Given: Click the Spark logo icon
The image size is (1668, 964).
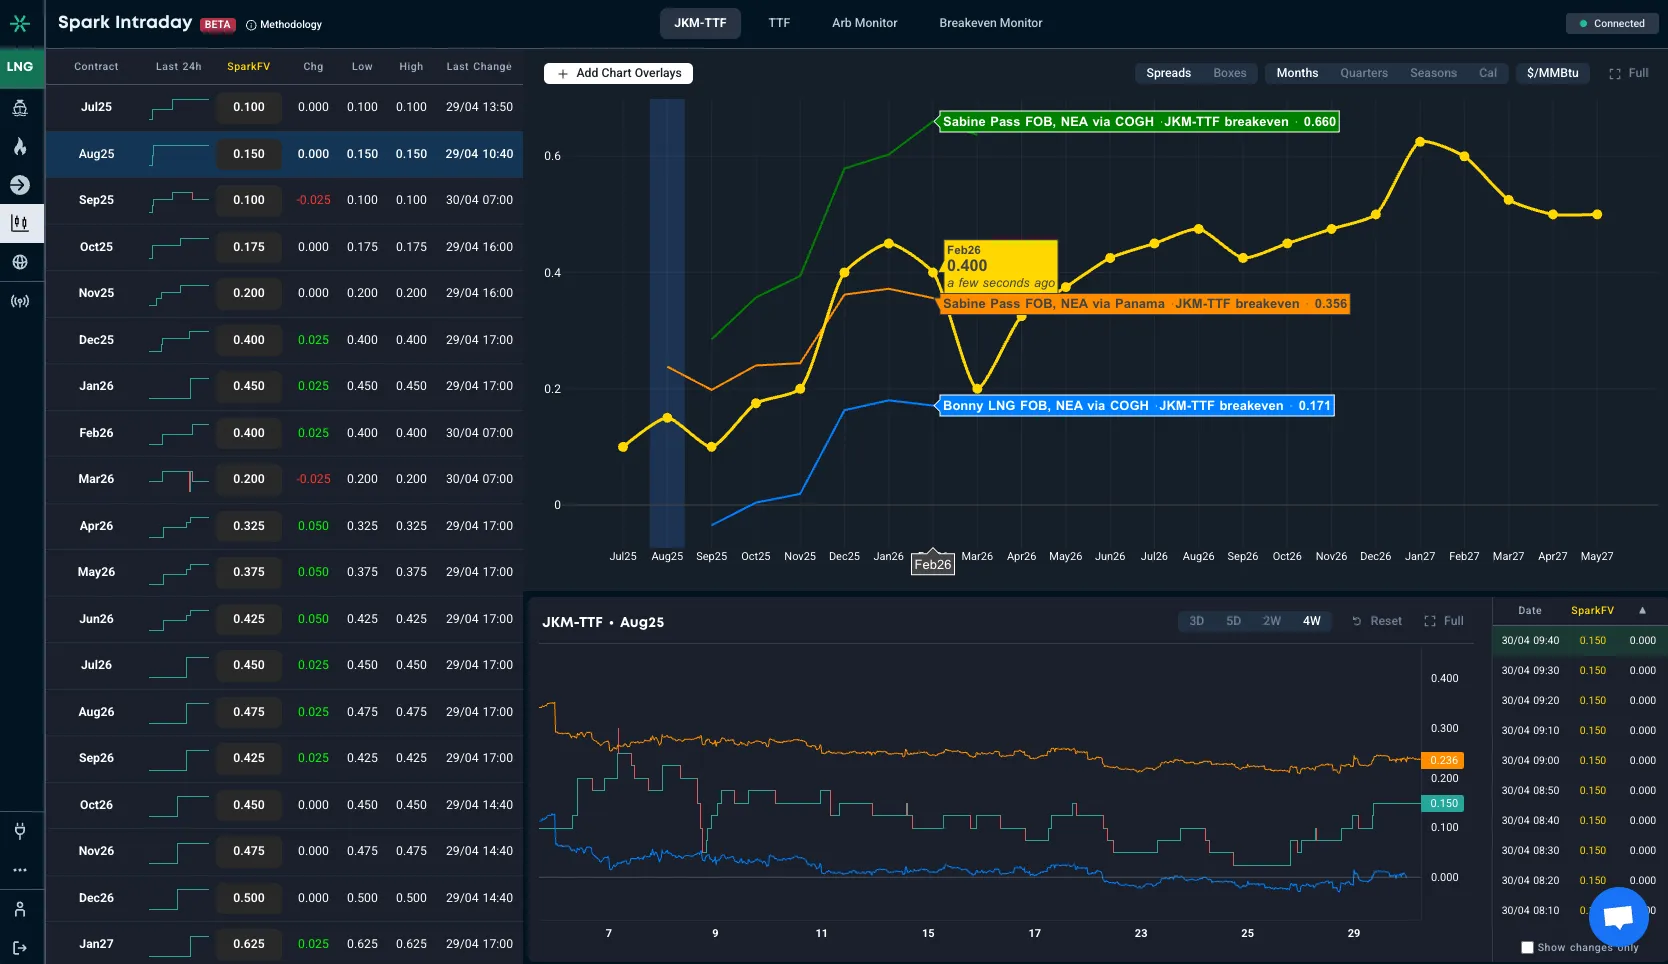Looking at the screenshot, I should coord(20,23).
